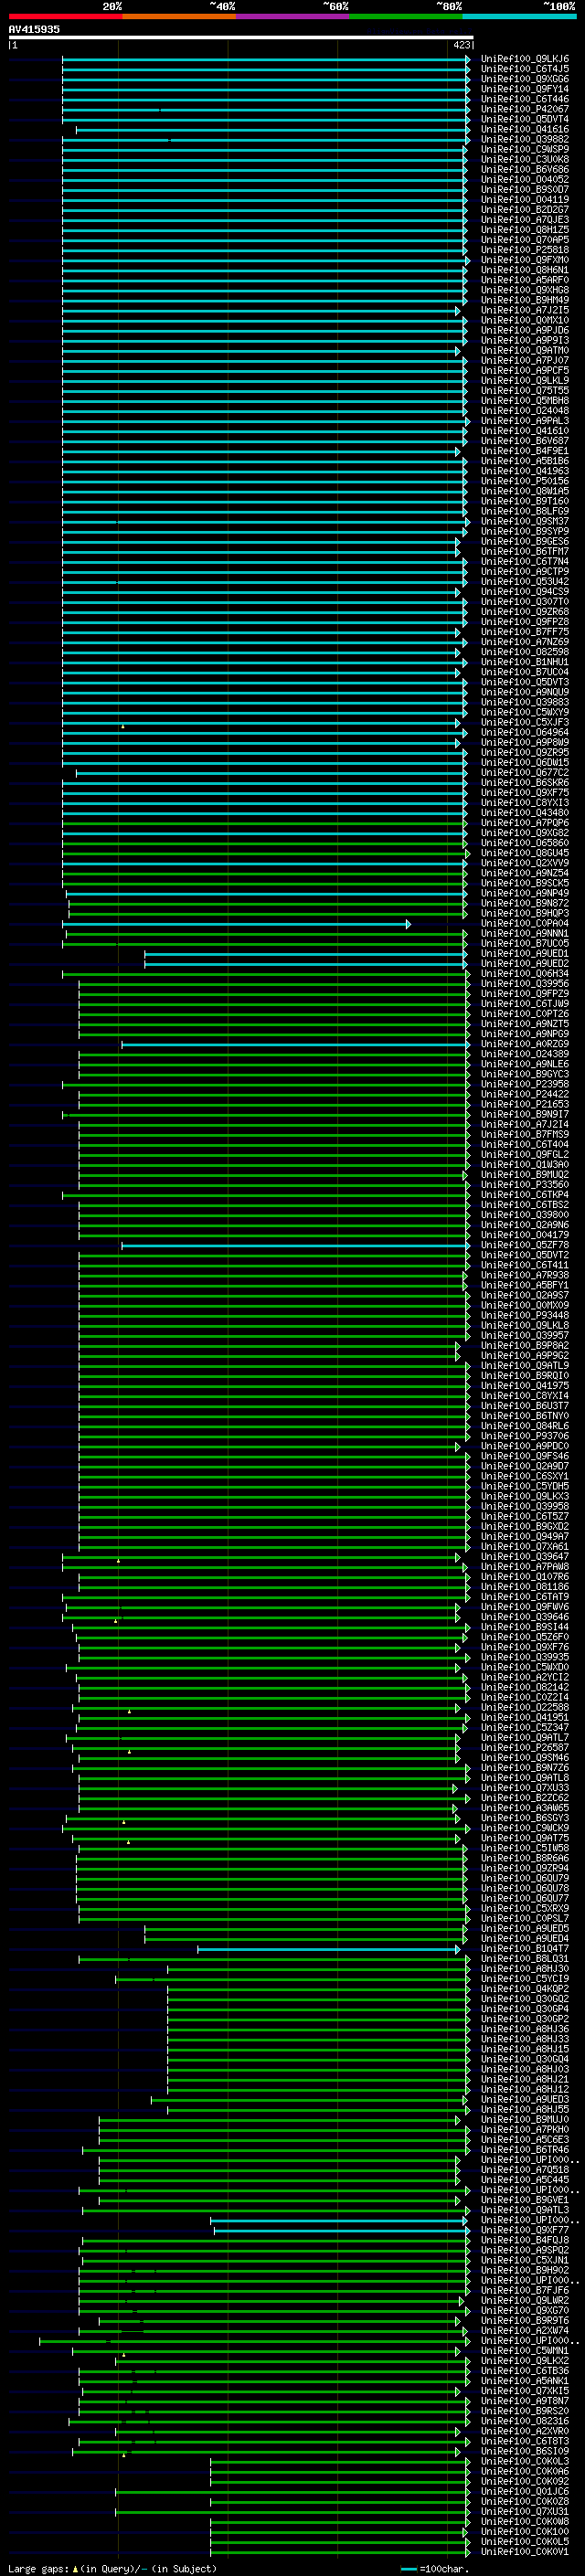This screenshot has width=585, height=2576.
Task: Open hit UniRef100_Q06H34
Action: pos(525,974)
